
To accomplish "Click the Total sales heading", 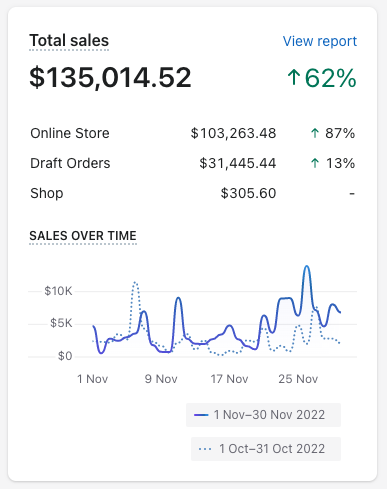I will (69, 41).
